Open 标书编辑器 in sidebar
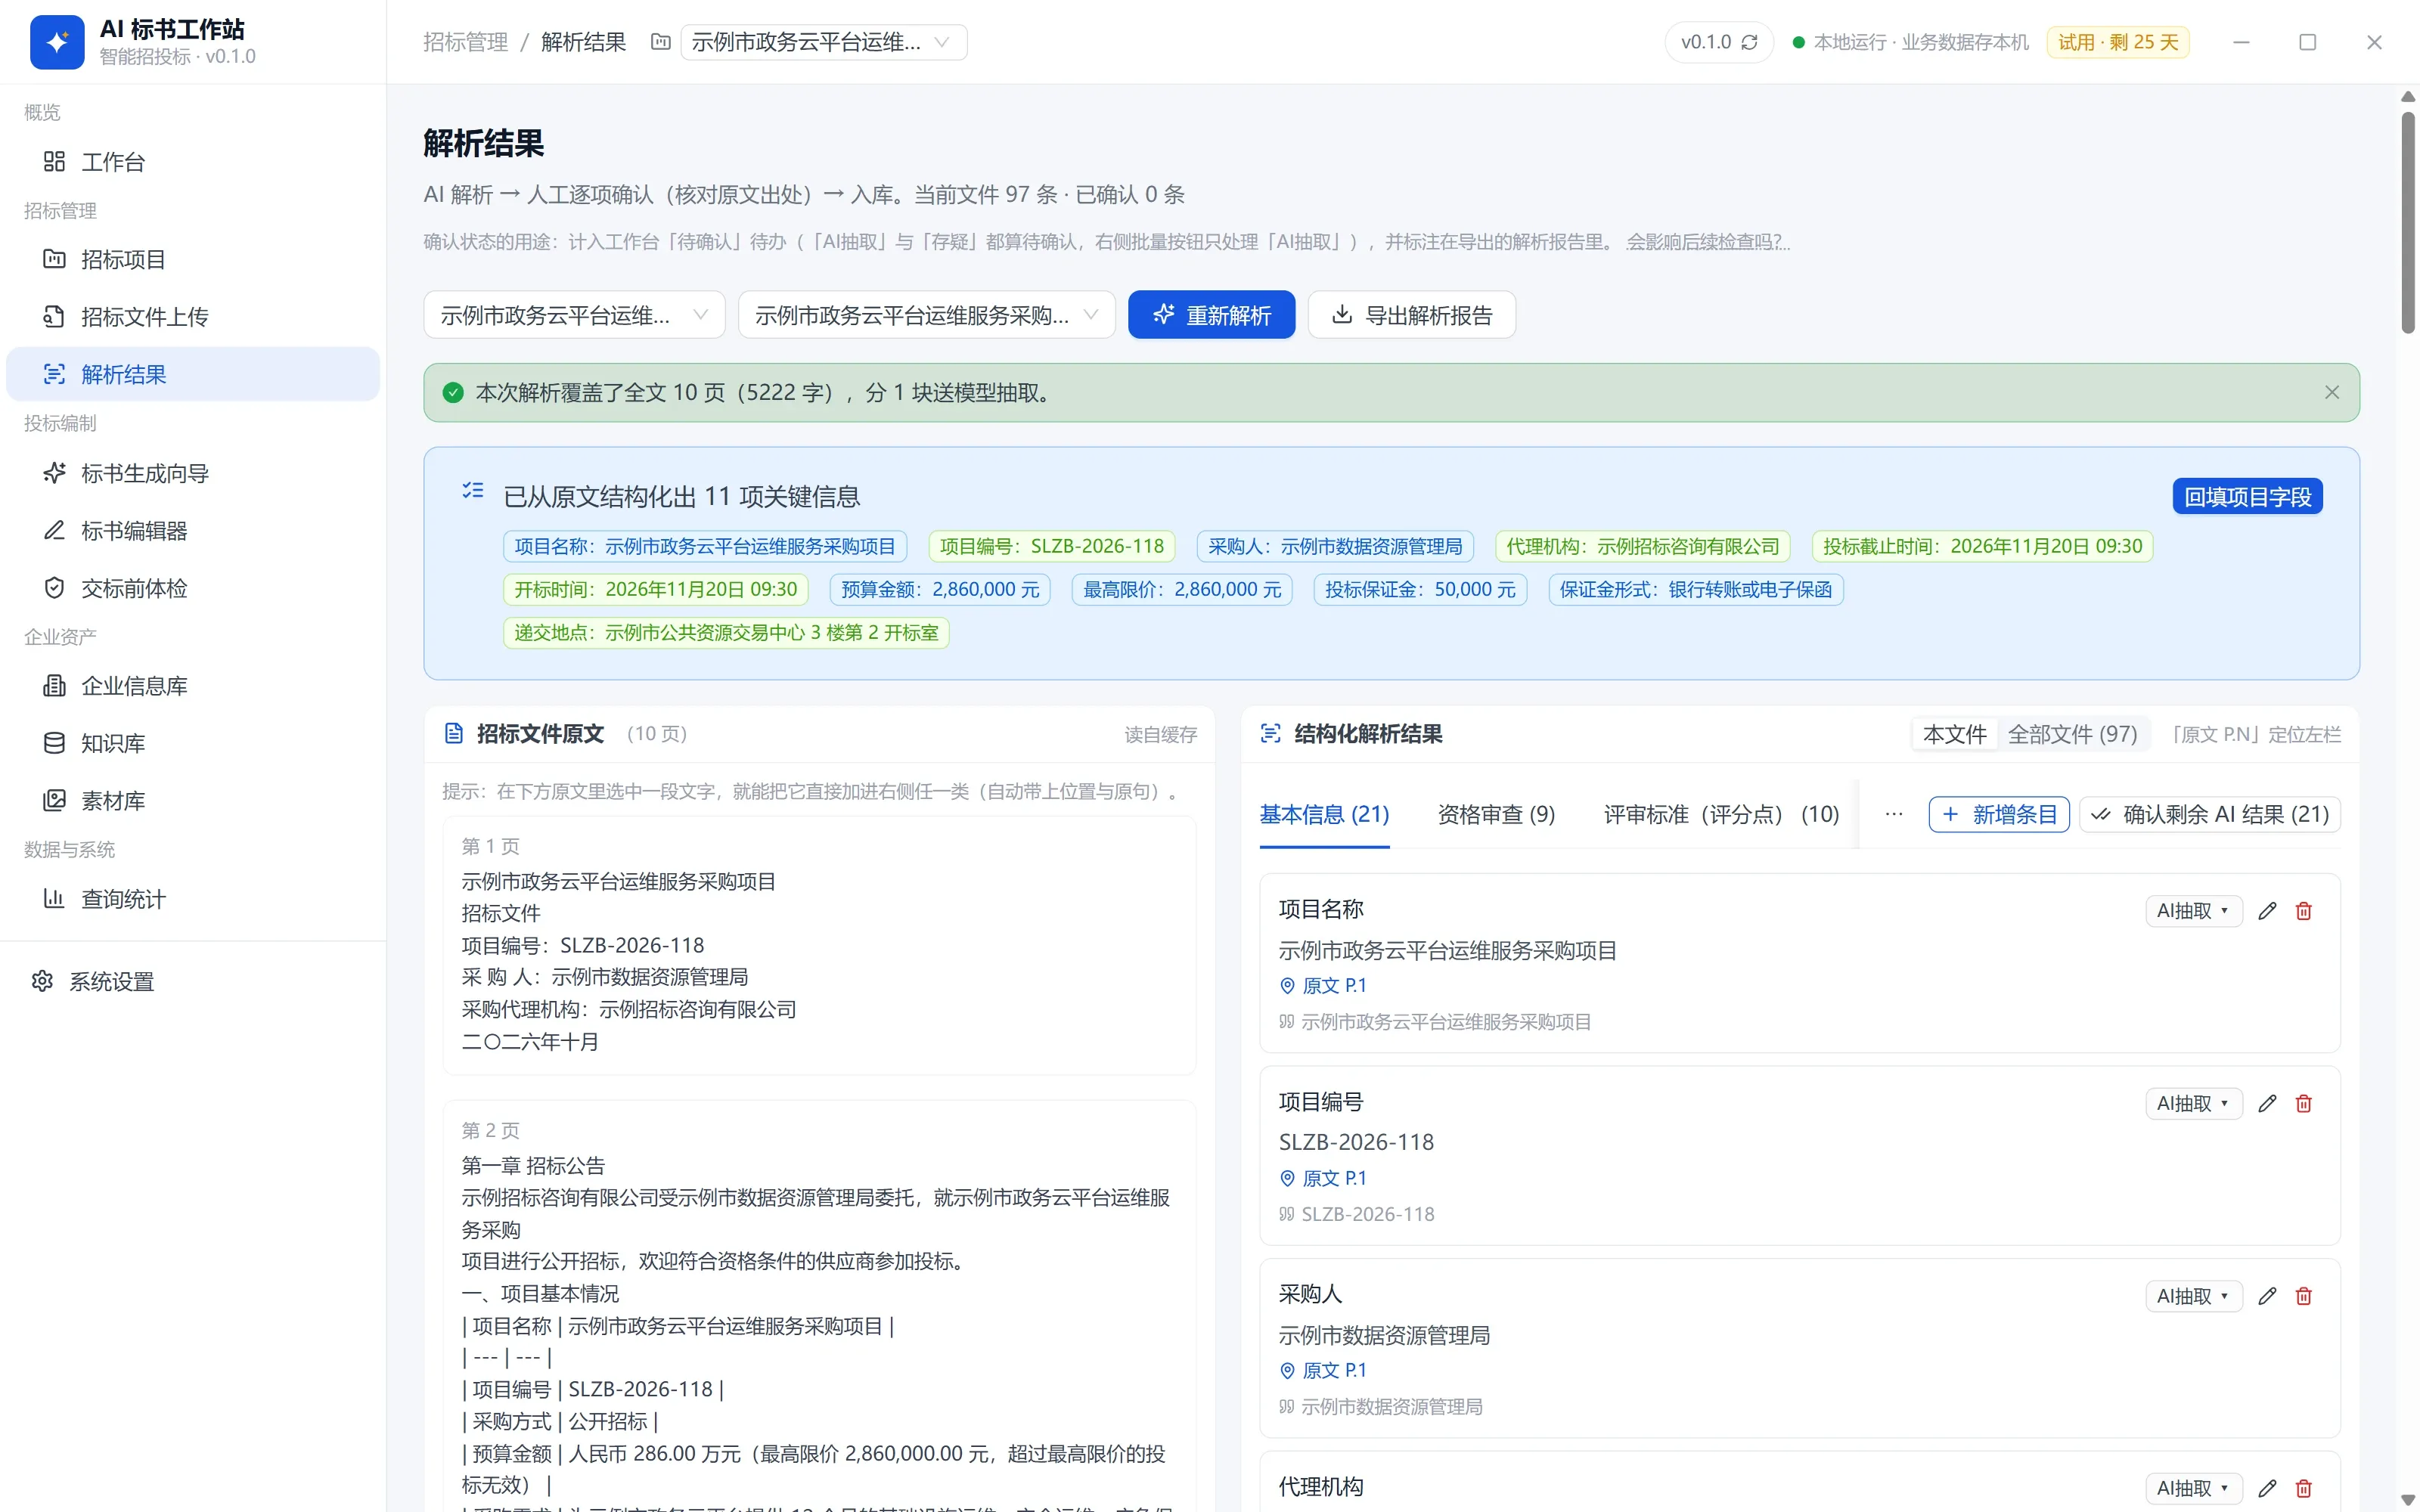The image size is (2420, 1512). 193,531
